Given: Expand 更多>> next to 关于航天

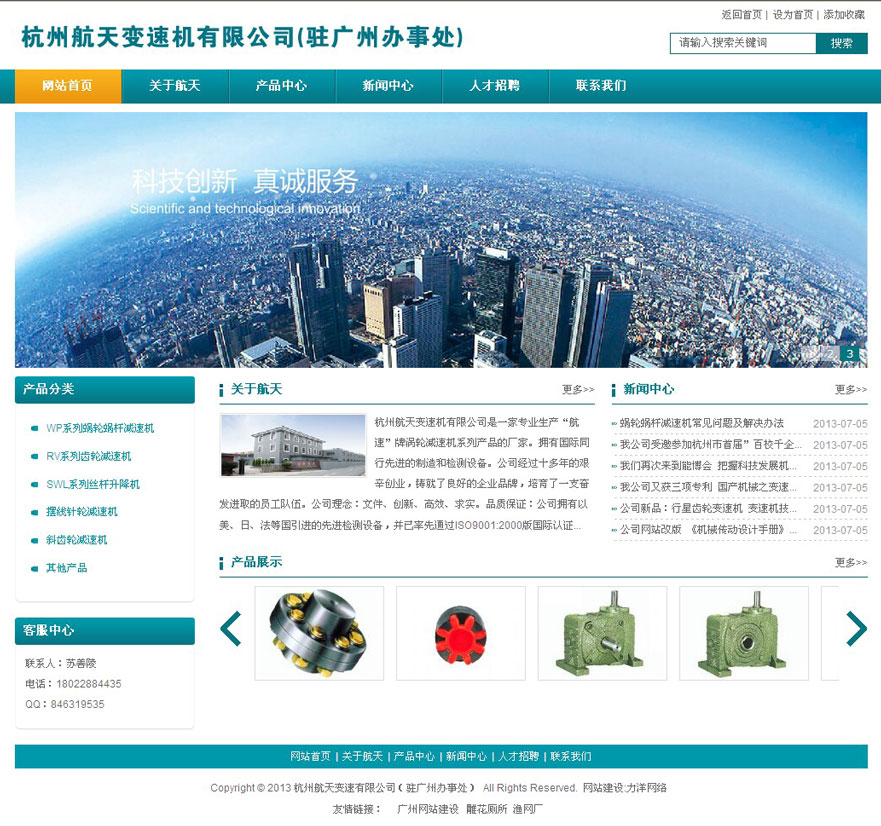Looking at the screenshot, I should point(577,390).
